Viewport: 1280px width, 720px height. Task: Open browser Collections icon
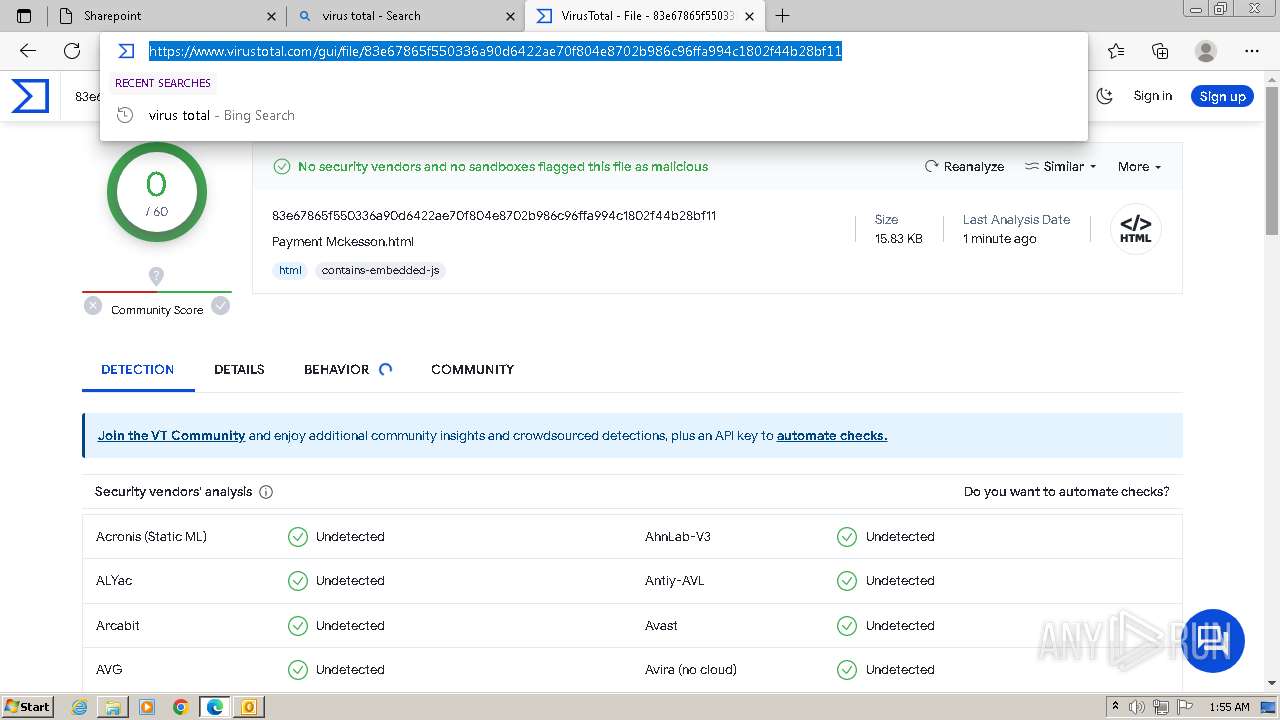(1160, 51)
